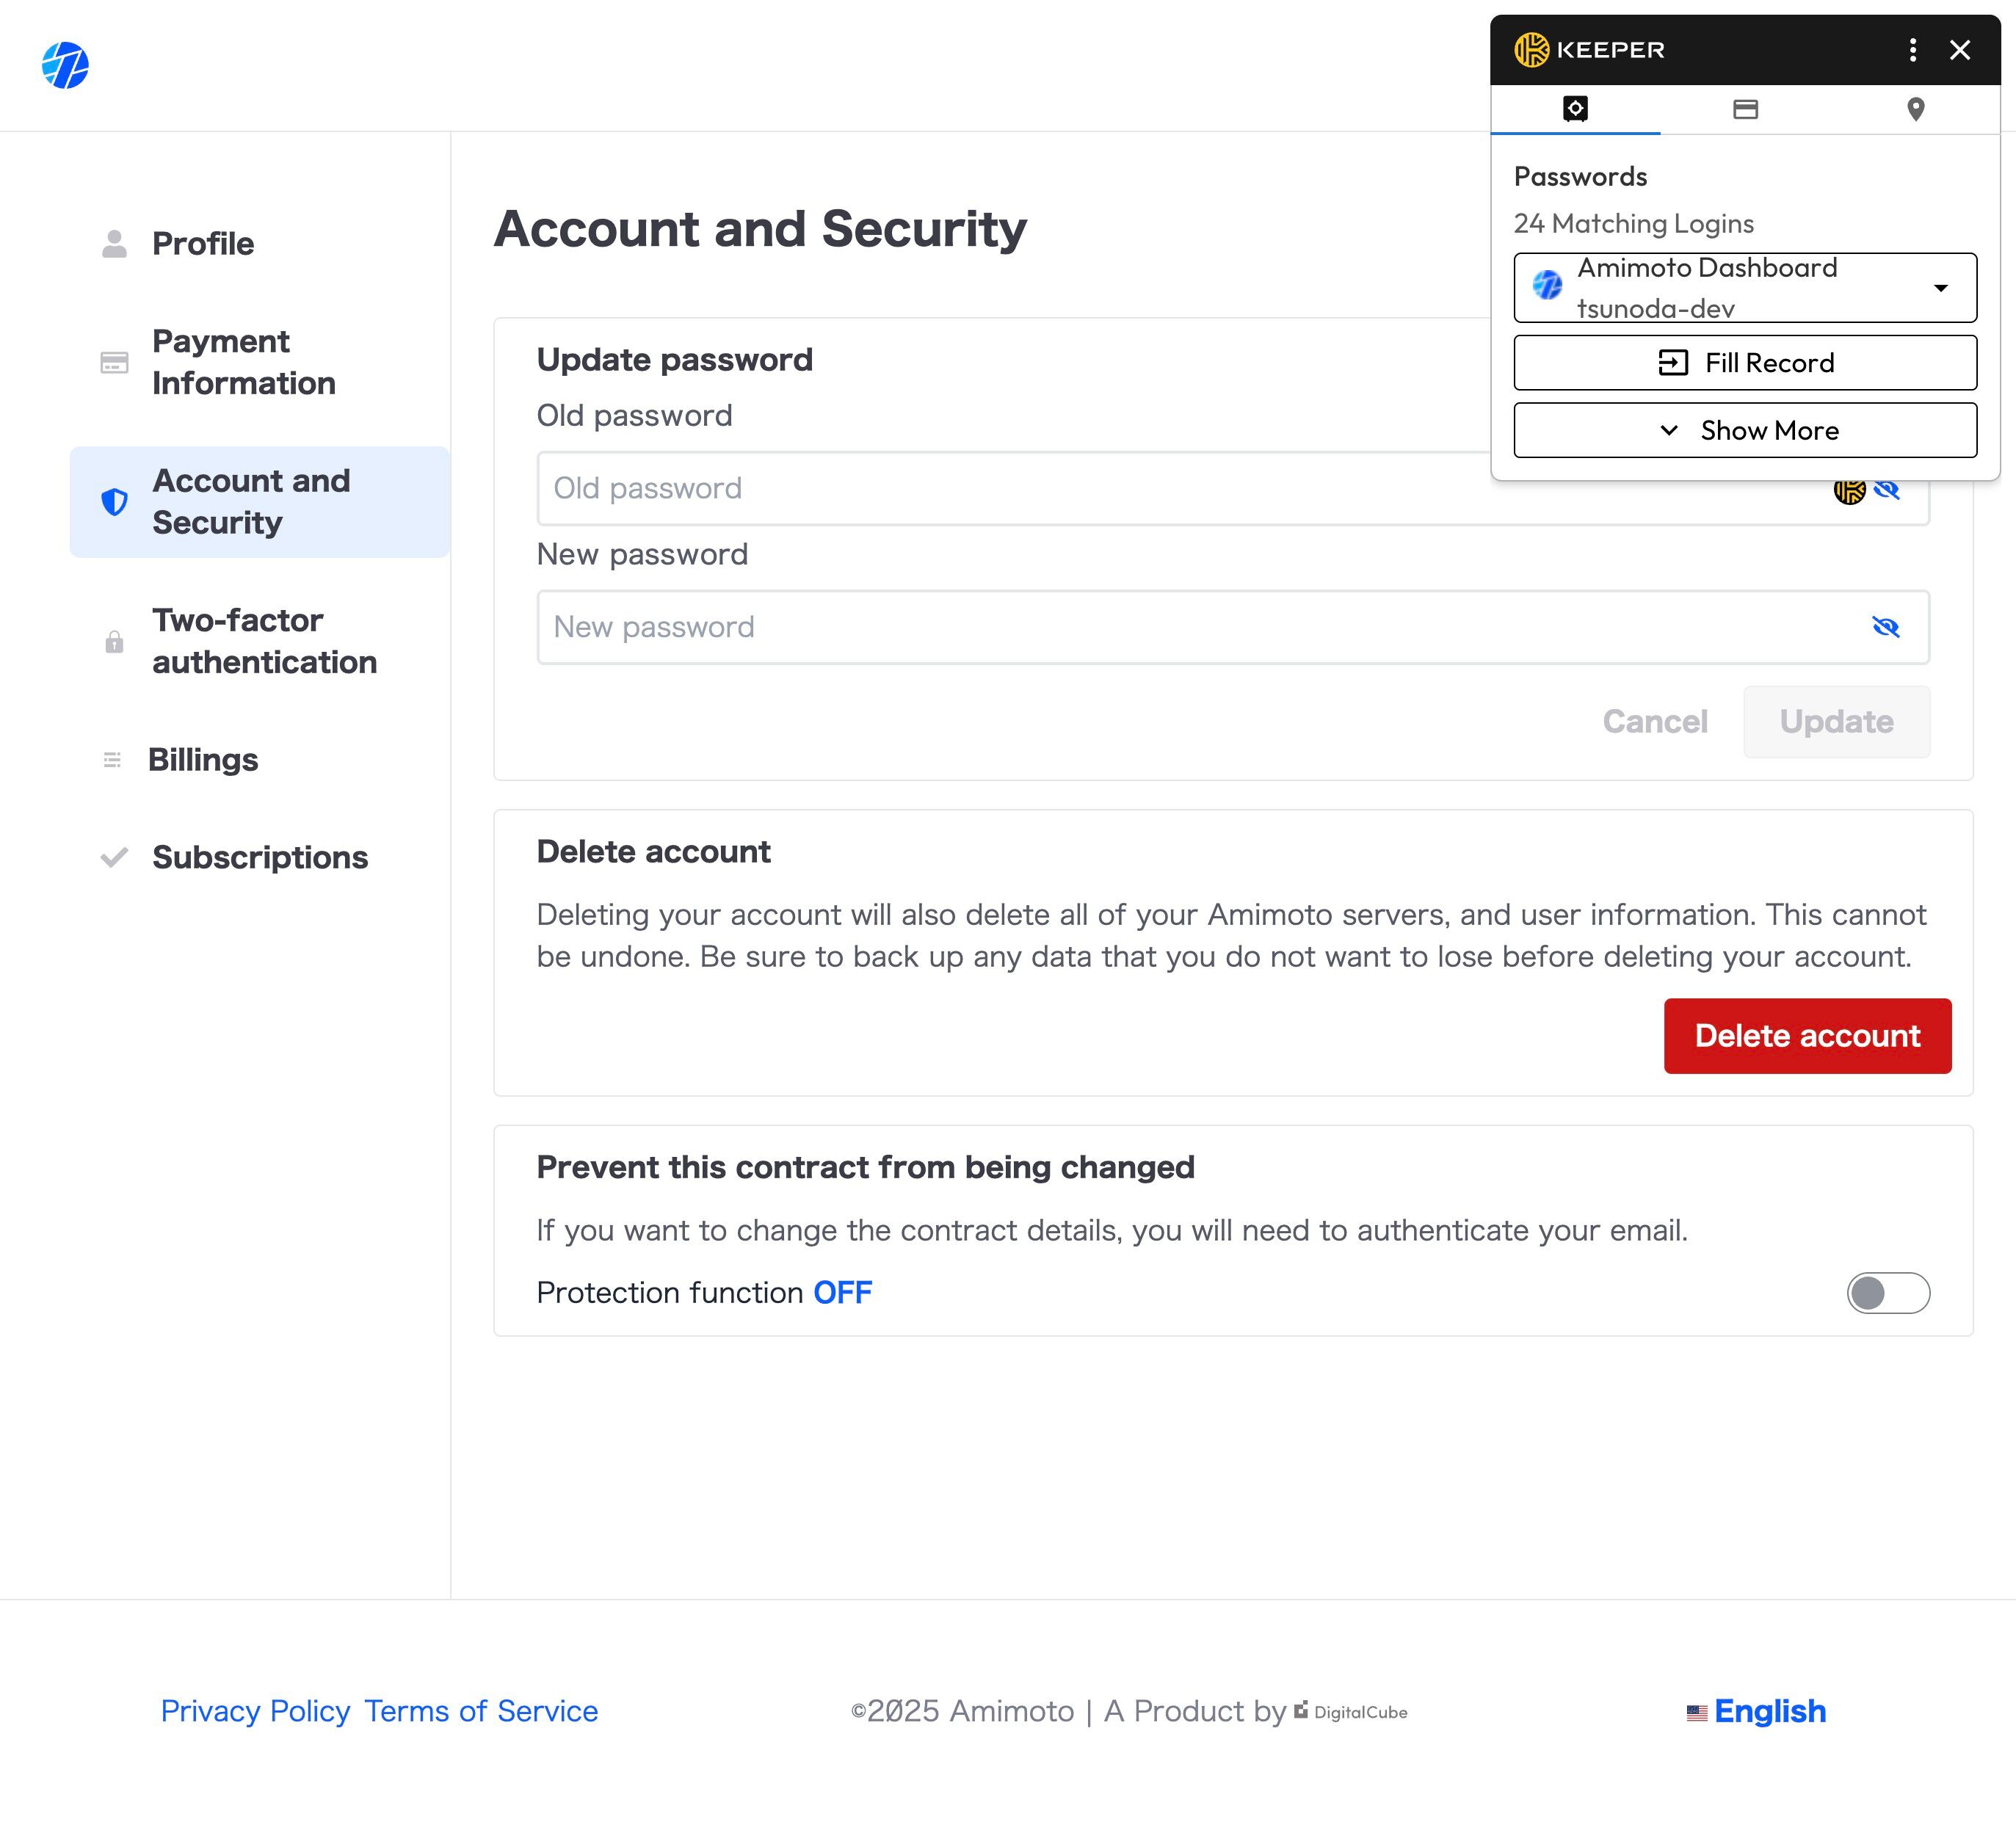Click the Amimoto logo in the header
2016x1822 pixels.
tap(65, 65)
